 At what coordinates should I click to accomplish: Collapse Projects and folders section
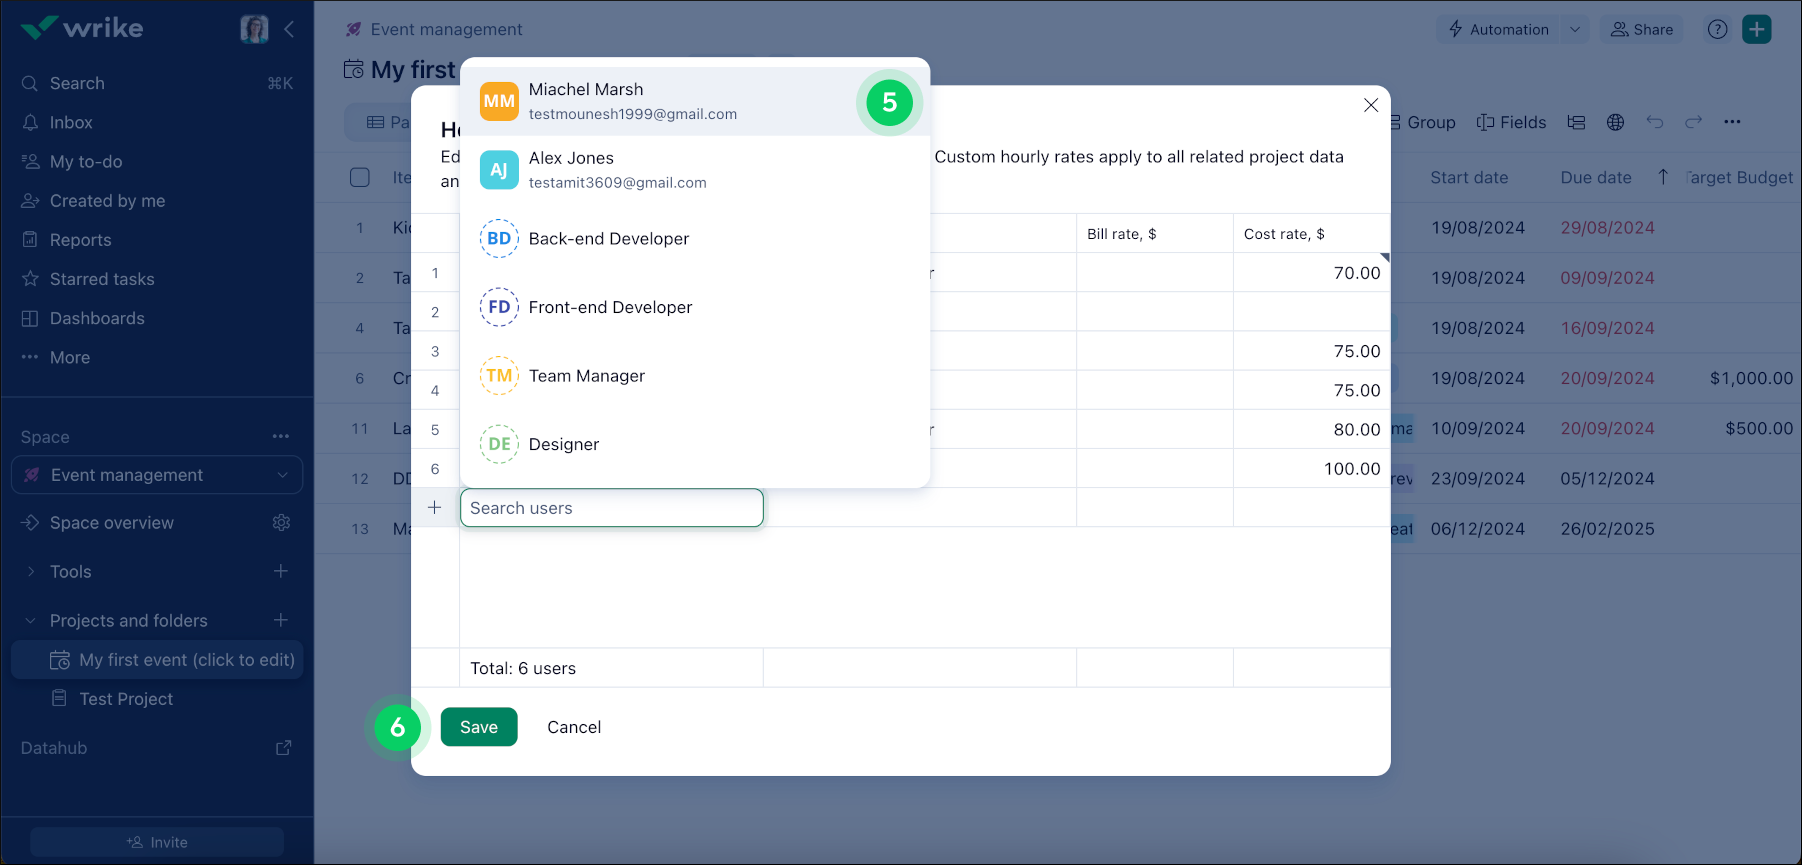tap(31, 621)
